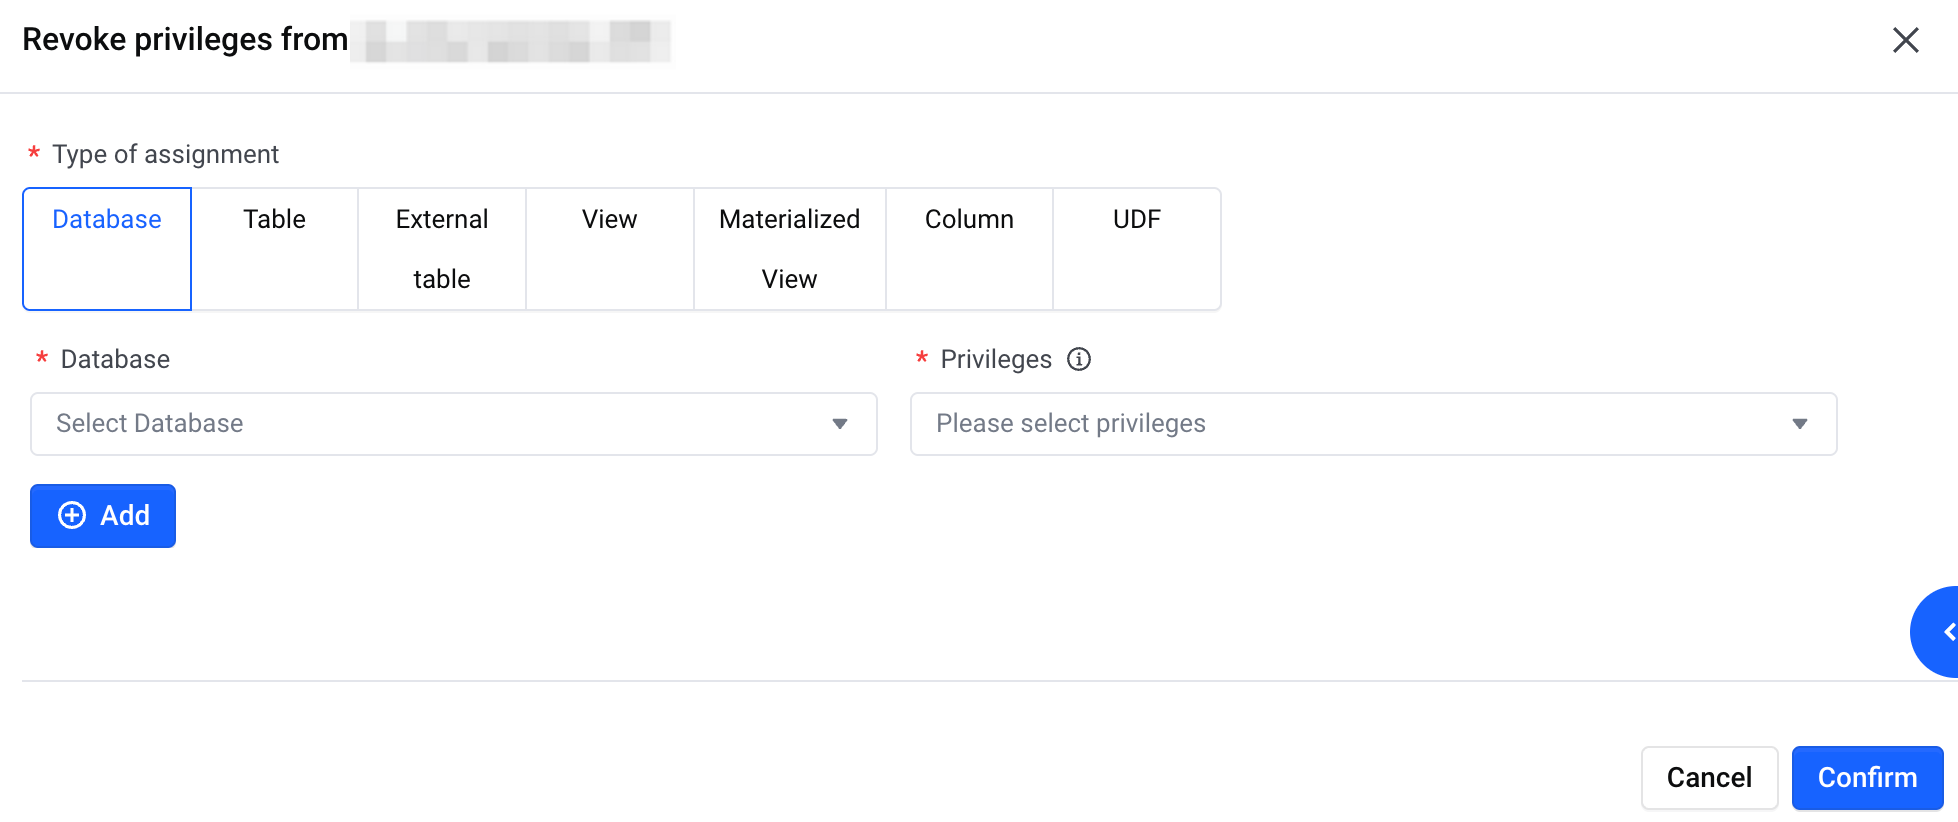Screen dimensions: 1958x822
Task: Select the Database assignment type
Action: 107,249
